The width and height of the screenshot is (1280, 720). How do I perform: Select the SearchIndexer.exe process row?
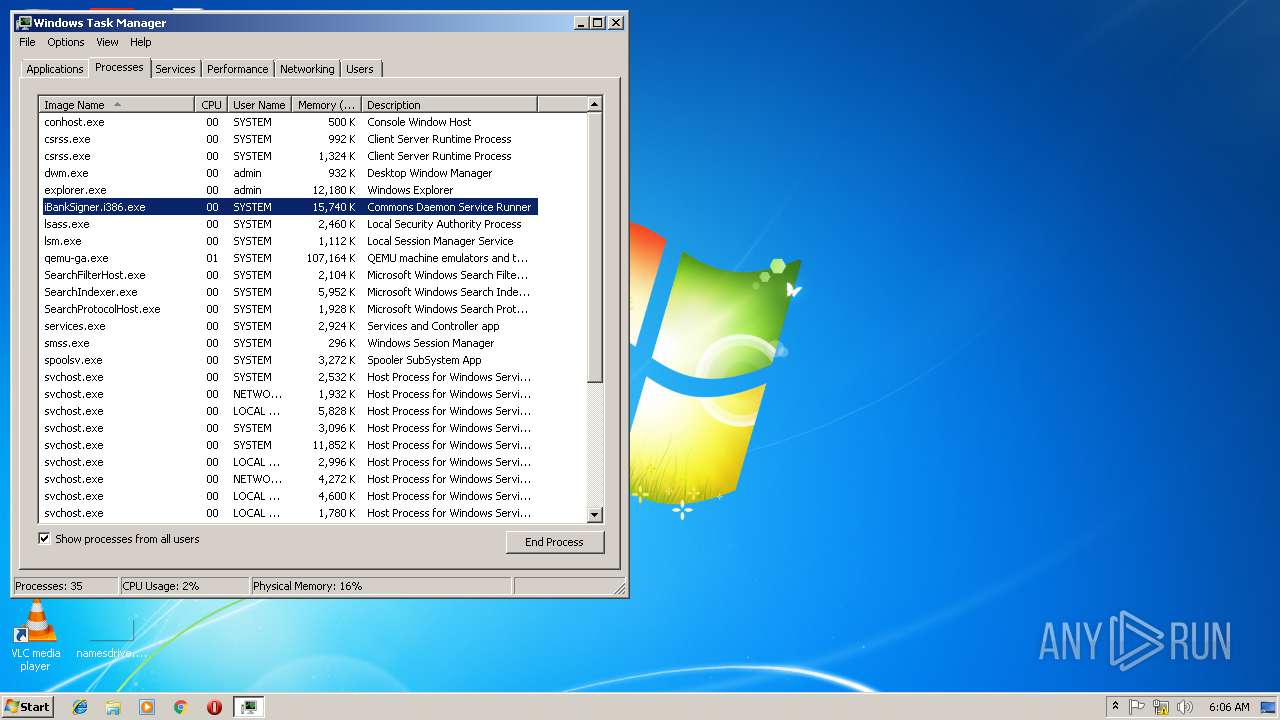289,292
